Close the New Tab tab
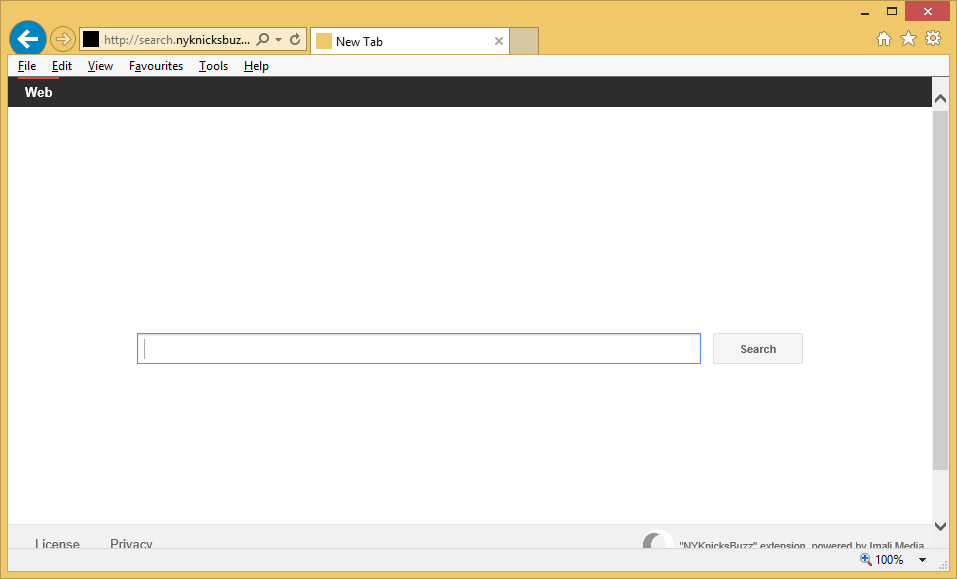957x579 pixels. [499, 41]
